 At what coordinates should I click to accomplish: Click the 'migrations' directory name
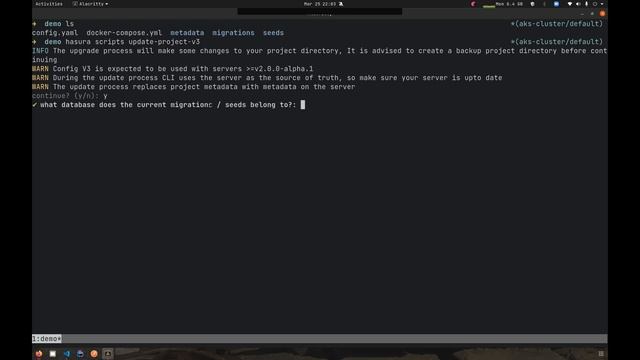point(233,33)
